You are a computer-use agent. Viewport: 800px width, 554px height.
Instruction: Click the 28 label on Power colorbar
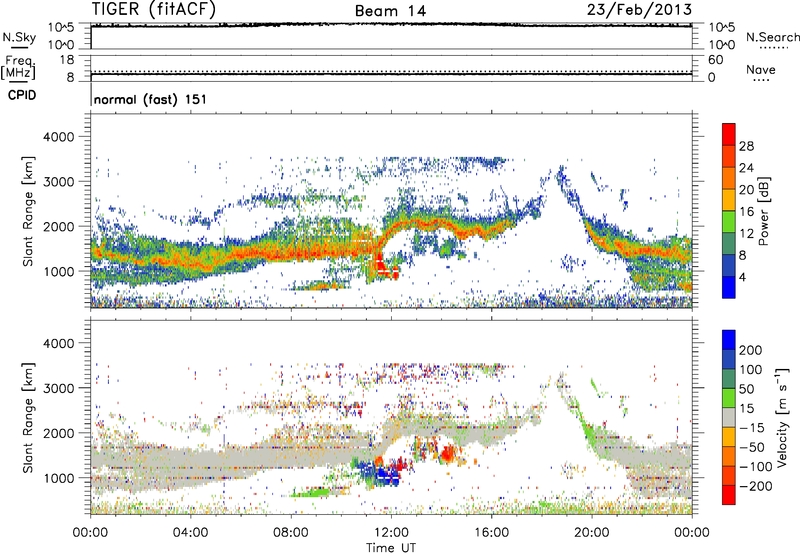(746, 146)
